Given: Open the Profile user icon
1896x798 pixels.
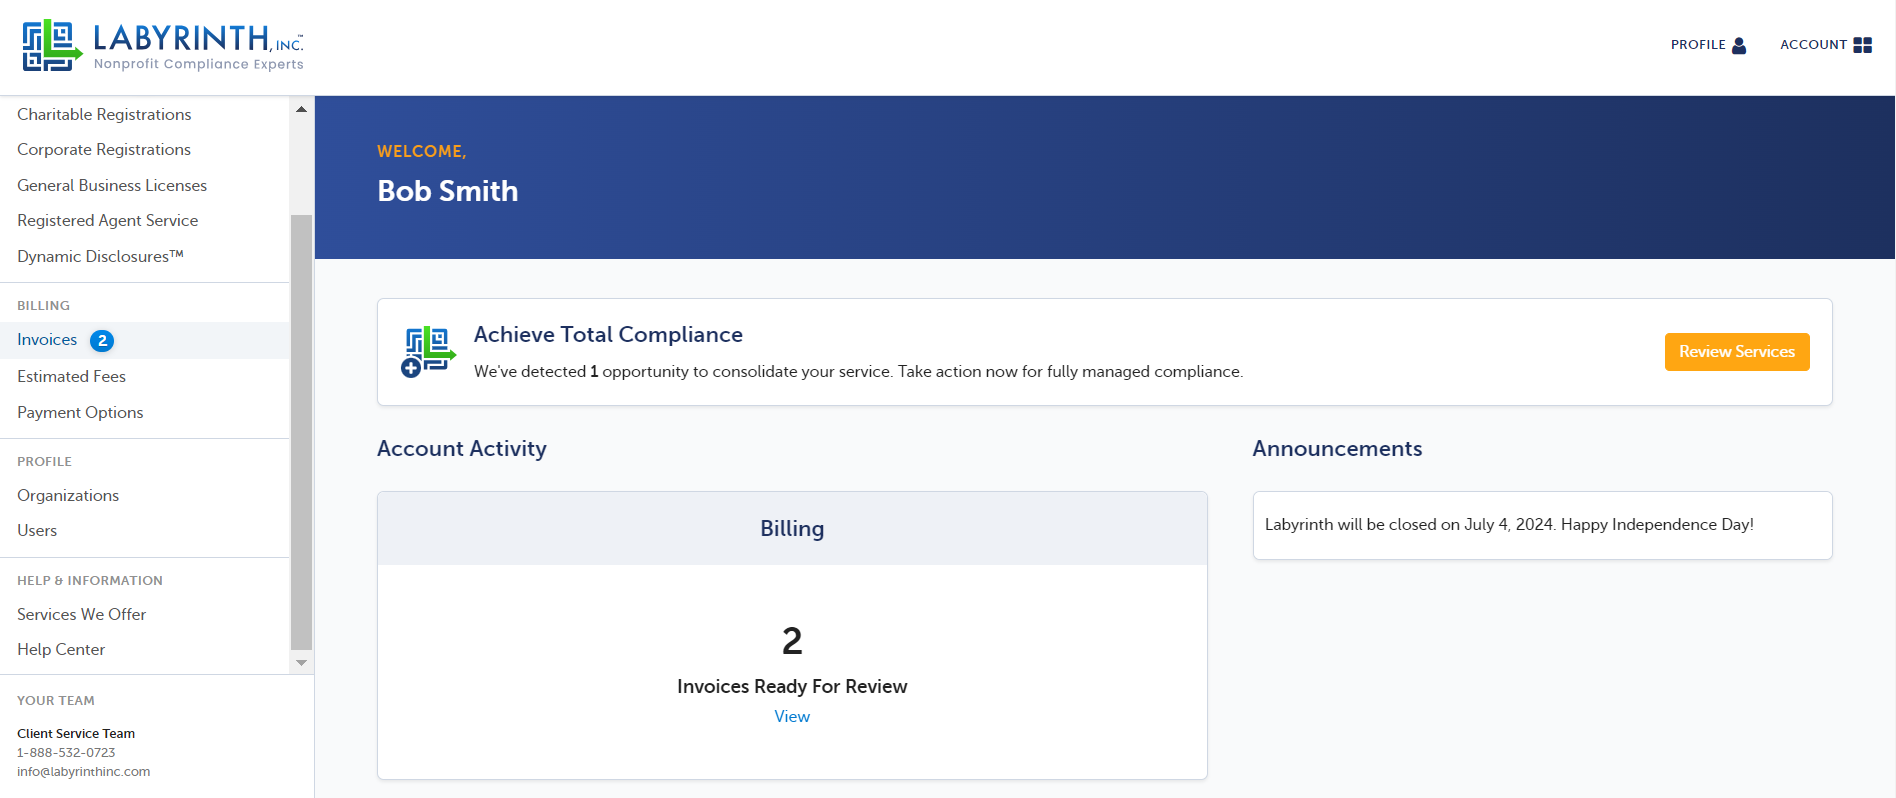Looking at the screenshot, I should point(1739,45).
